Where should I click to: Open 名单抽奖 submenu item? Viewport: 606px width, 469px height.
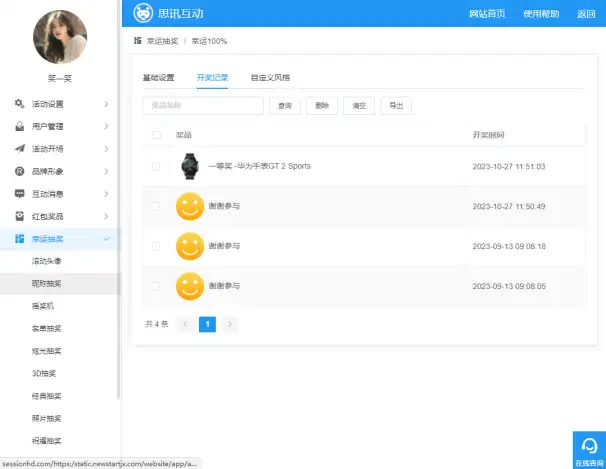tap(46, 328)
